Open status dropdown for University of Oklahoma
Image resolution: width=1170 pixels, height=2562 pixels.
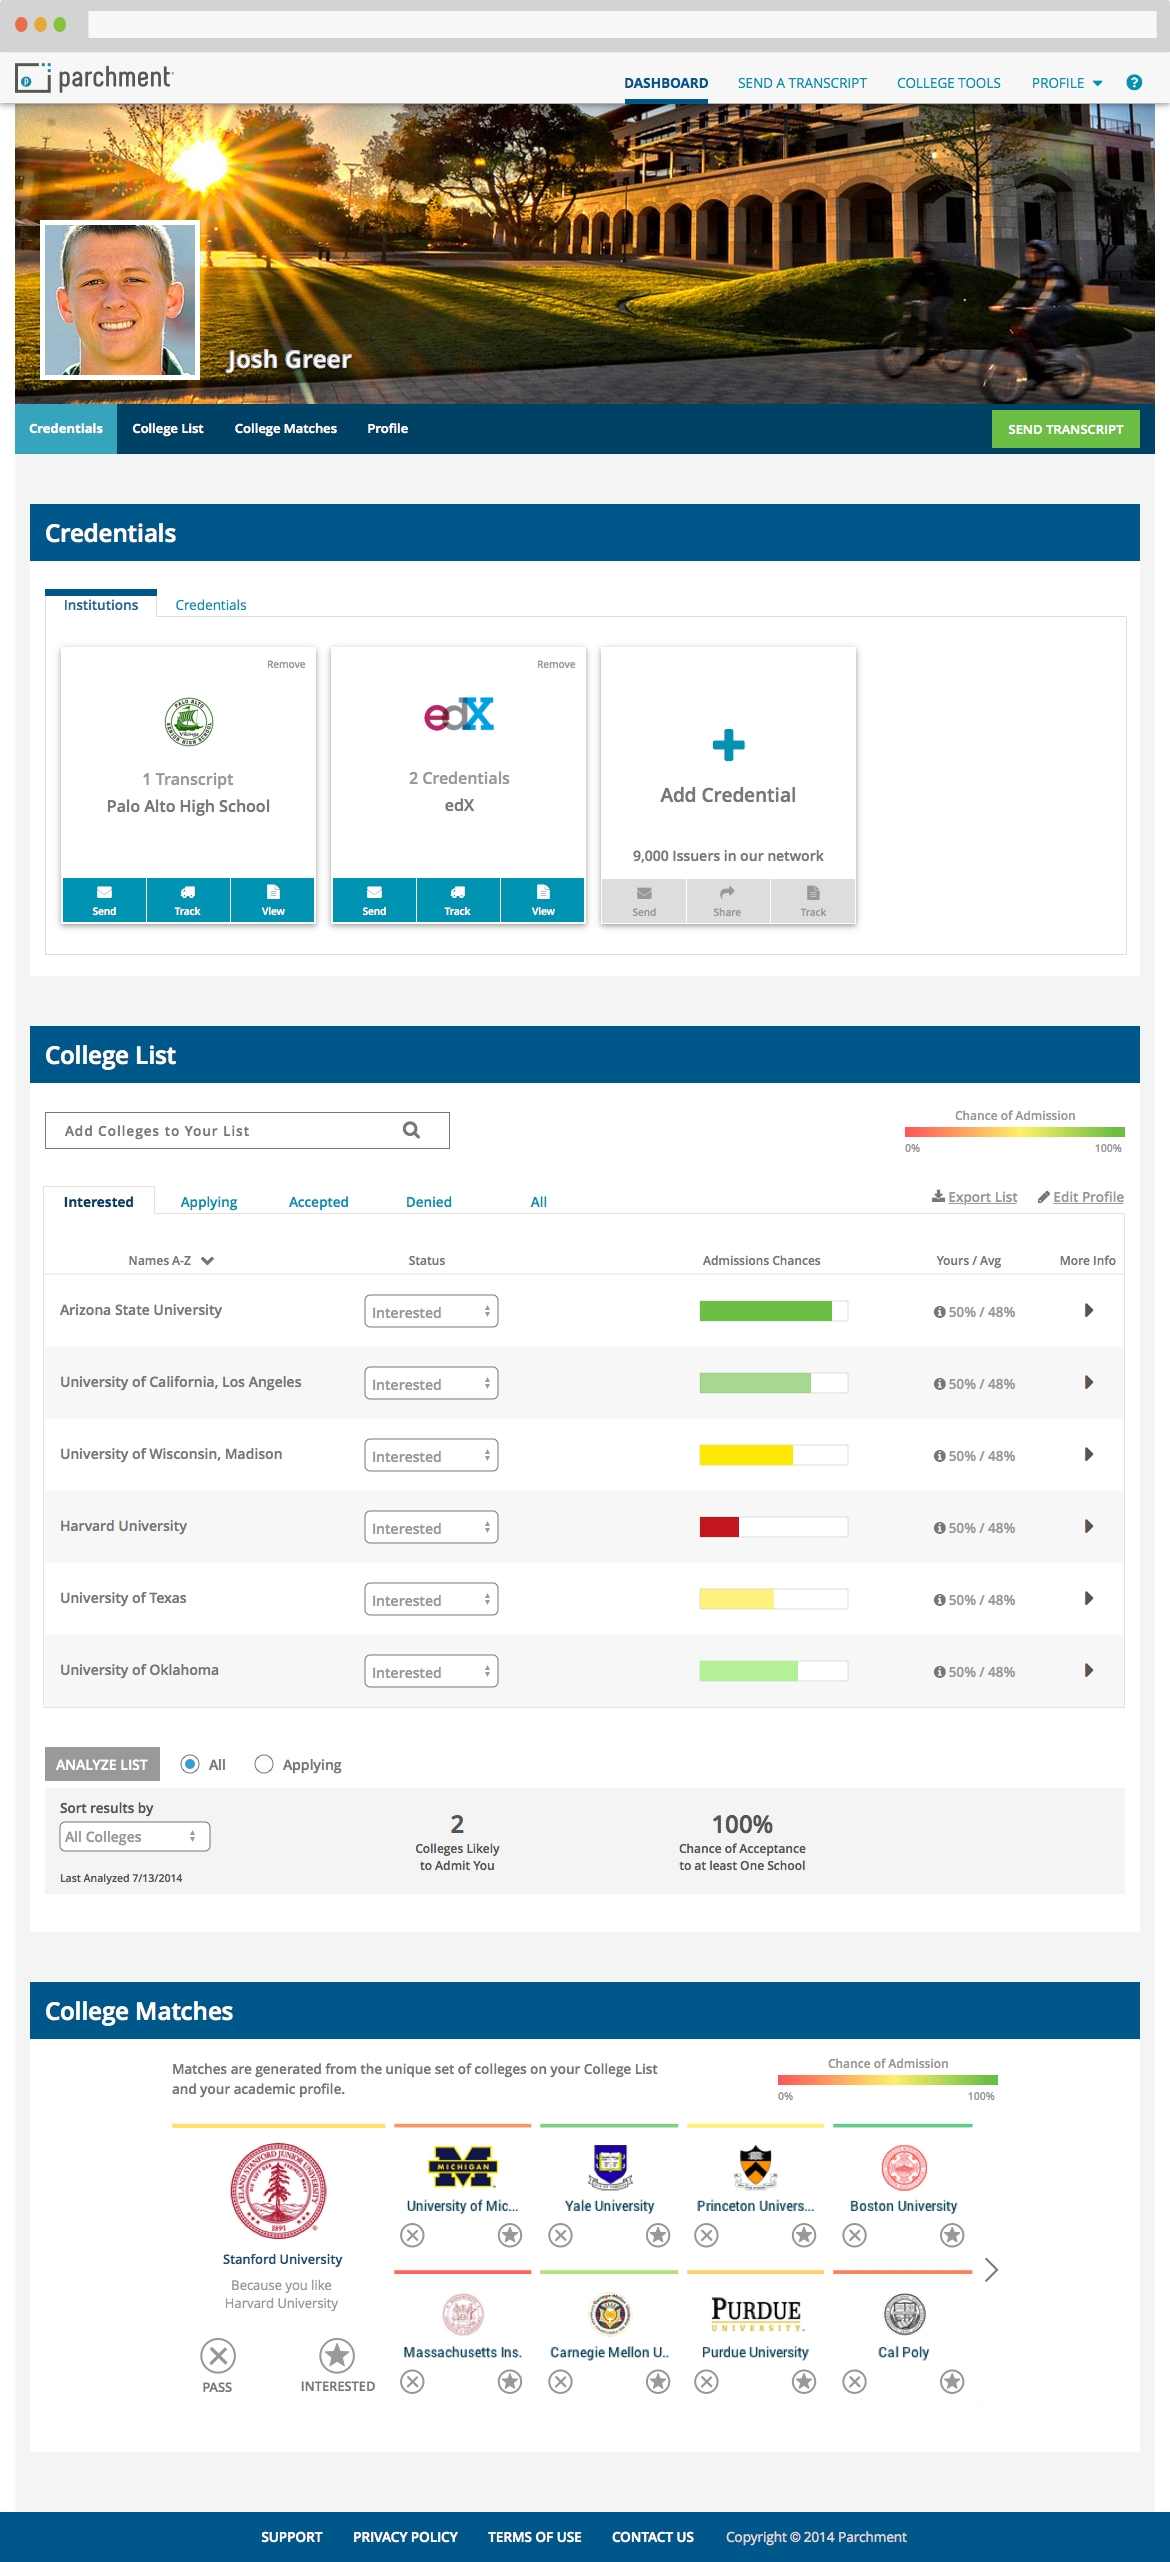431,1672
